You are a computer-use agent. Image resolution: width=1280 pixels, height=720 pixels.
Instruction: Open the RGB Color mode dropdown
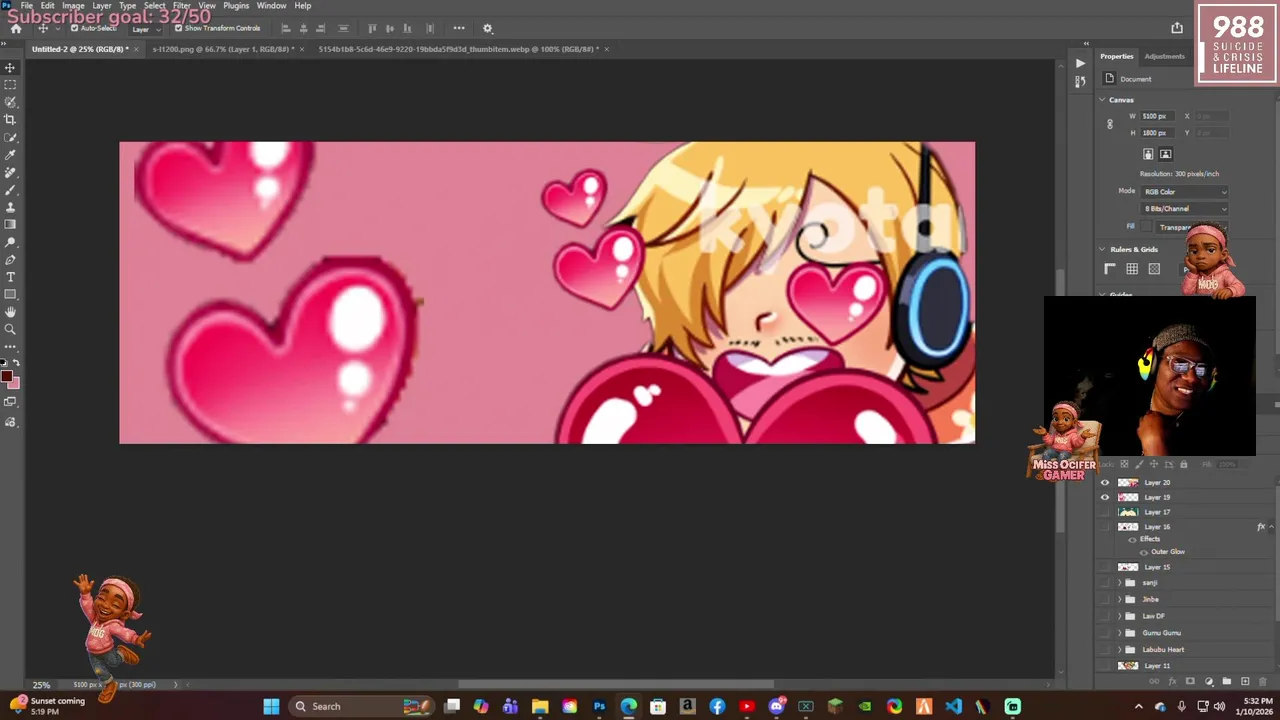click(x=1184, y=192)
